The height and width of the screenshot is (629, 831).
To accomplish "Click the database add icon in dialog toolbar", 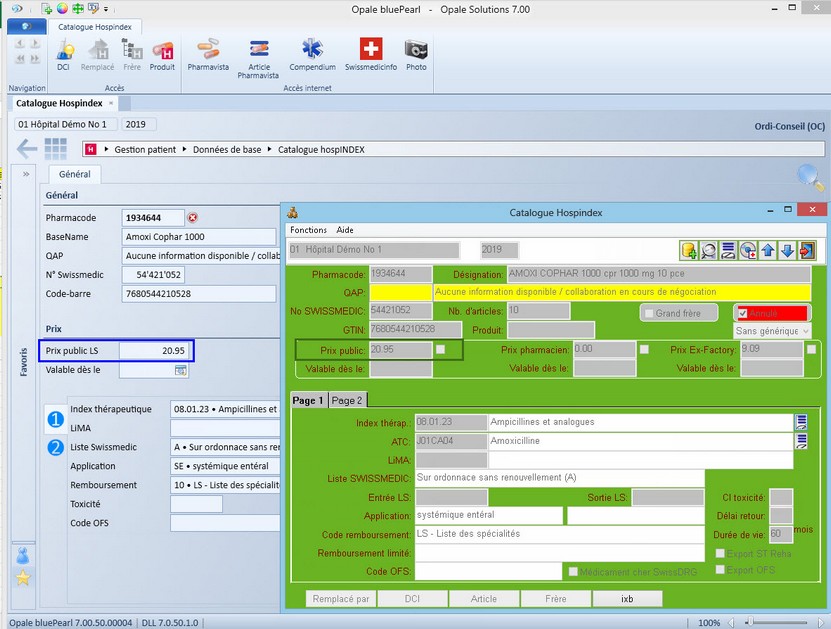I will click(689, 250).
